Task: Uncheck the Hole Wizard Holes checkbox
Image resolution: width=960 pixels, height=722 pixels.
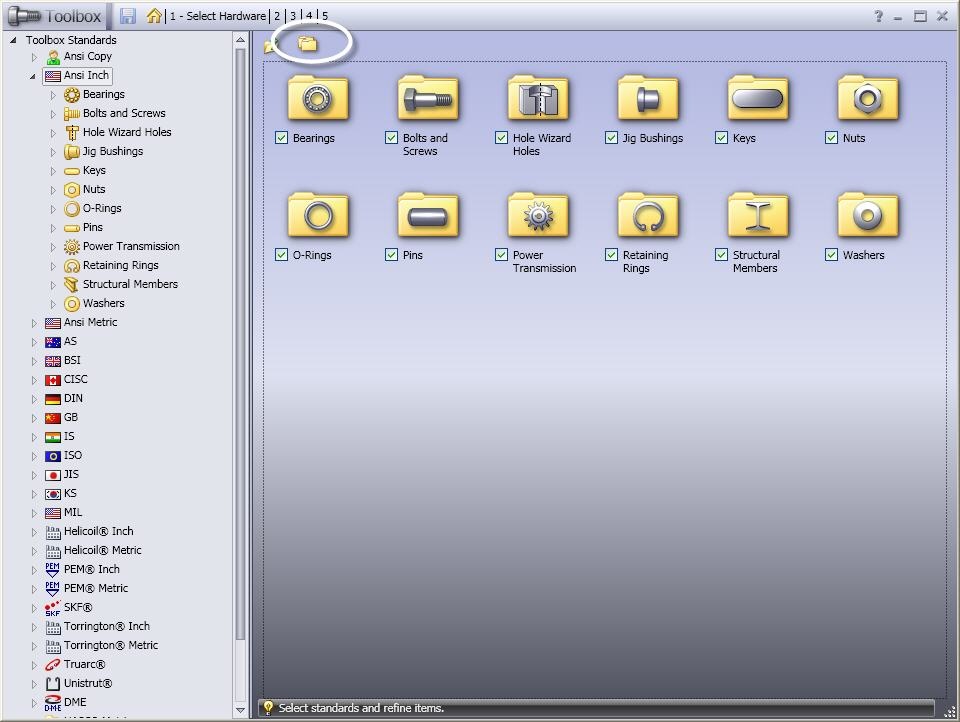Action: [501, 138]
